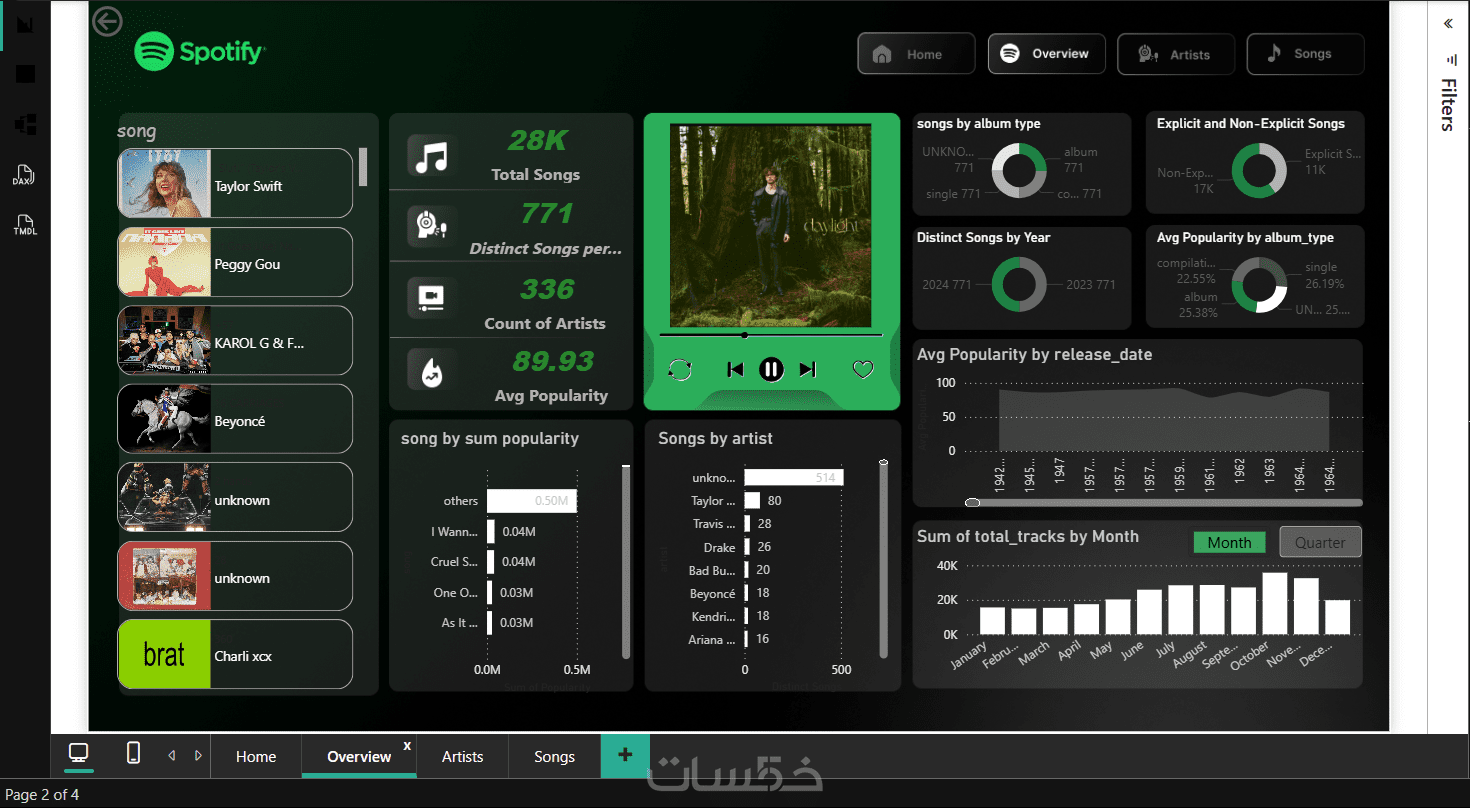Click the song by sum popularity scrollbar
The height and width of the screenshot is (808, 1470).
tap(626, 562)
